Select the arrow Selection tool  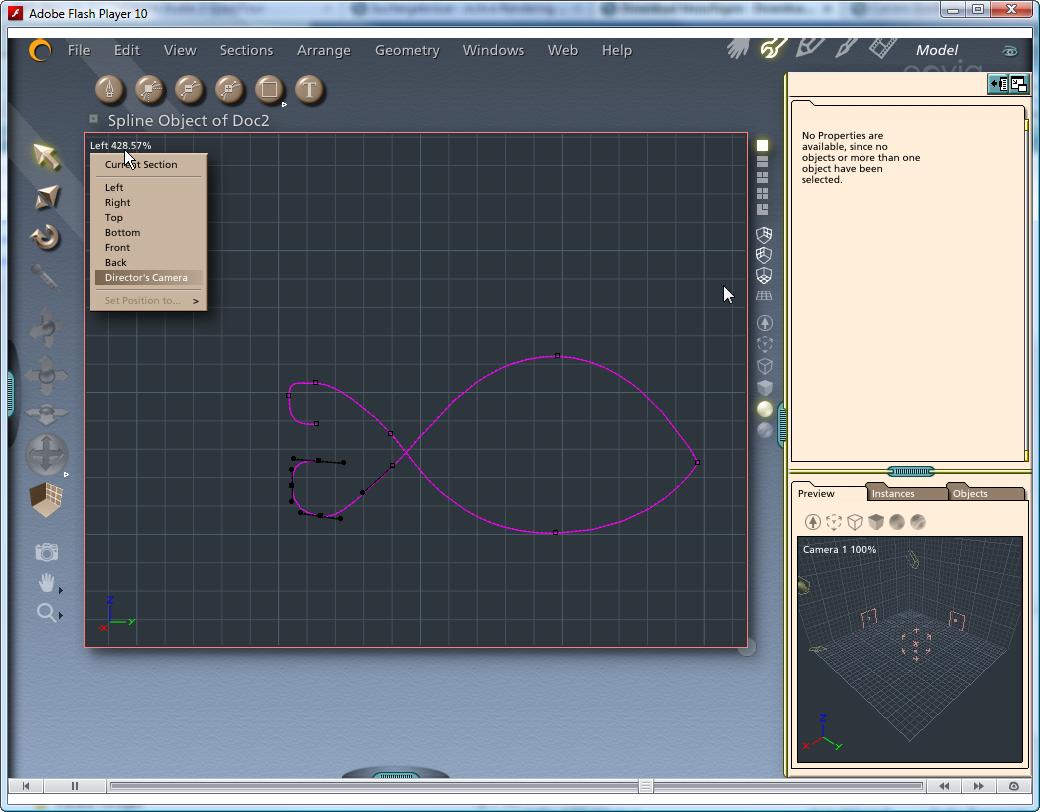[46, 155]
